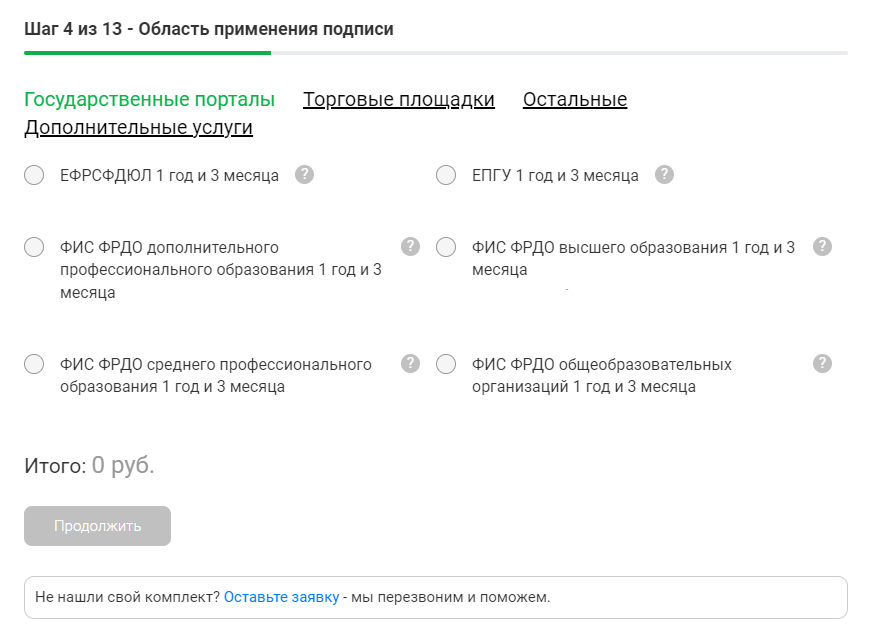The image size is (881, 636).
Task: Switch to Государственные порталы tab
Action: (149, 100)
